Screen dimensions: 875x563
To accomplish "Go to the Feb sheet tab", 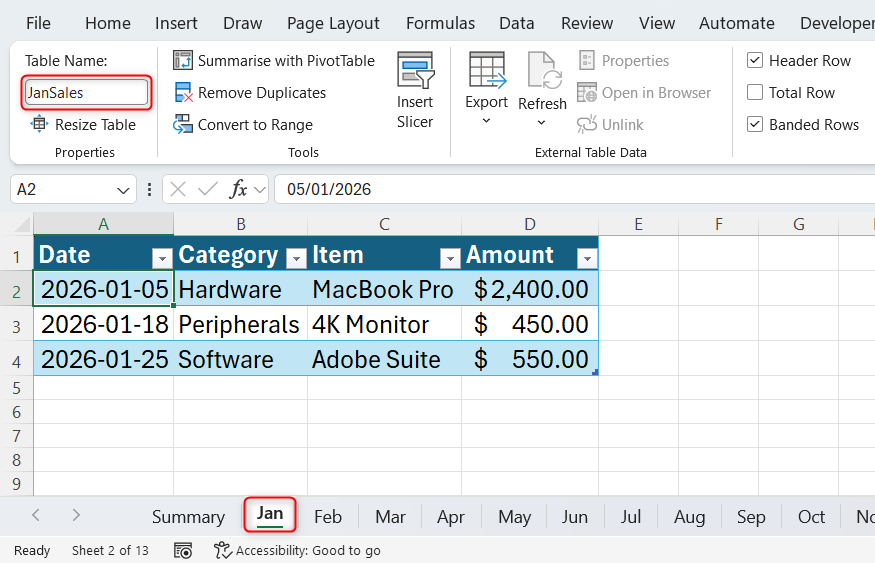I will (328, 517).
